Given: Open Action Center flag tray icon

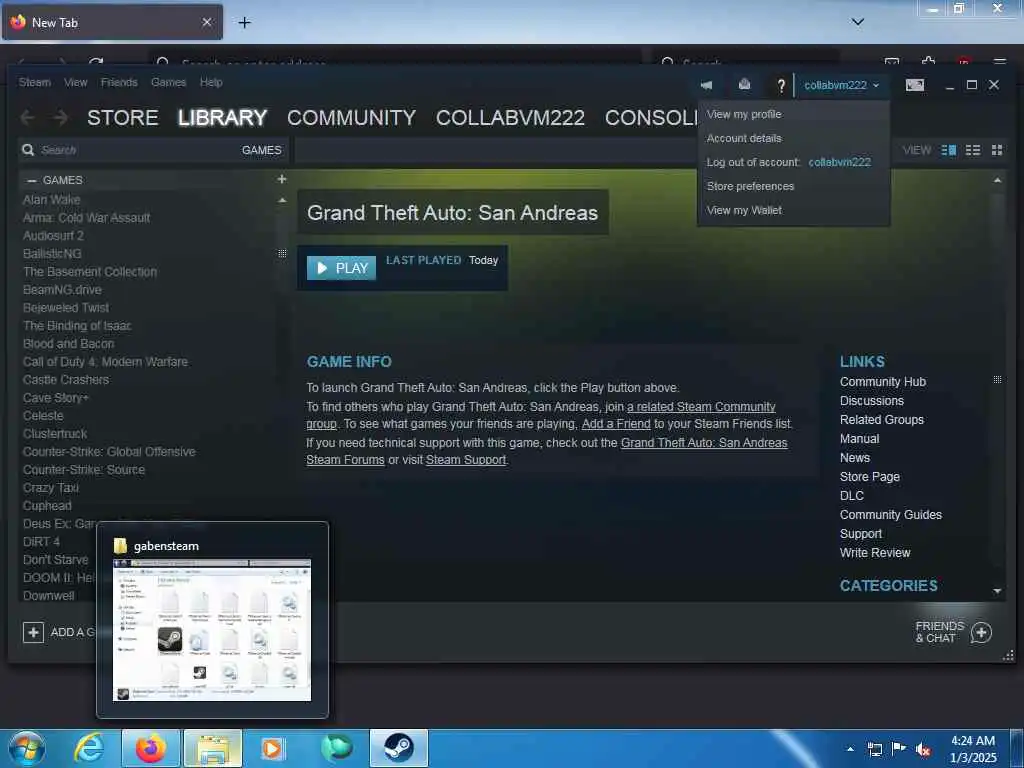Looking at the screenshot, I should [x=899, y=749].
